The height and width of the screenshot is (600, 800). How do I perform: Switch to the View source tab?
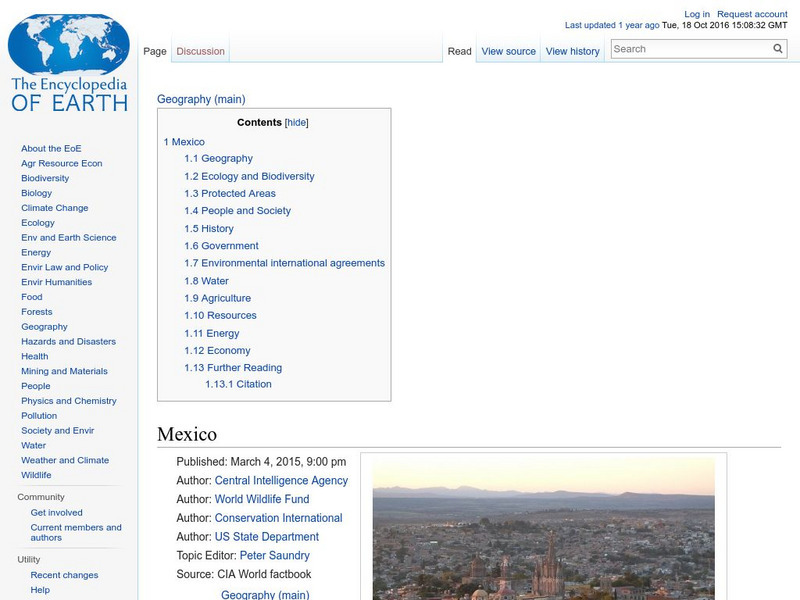point(508,51)
